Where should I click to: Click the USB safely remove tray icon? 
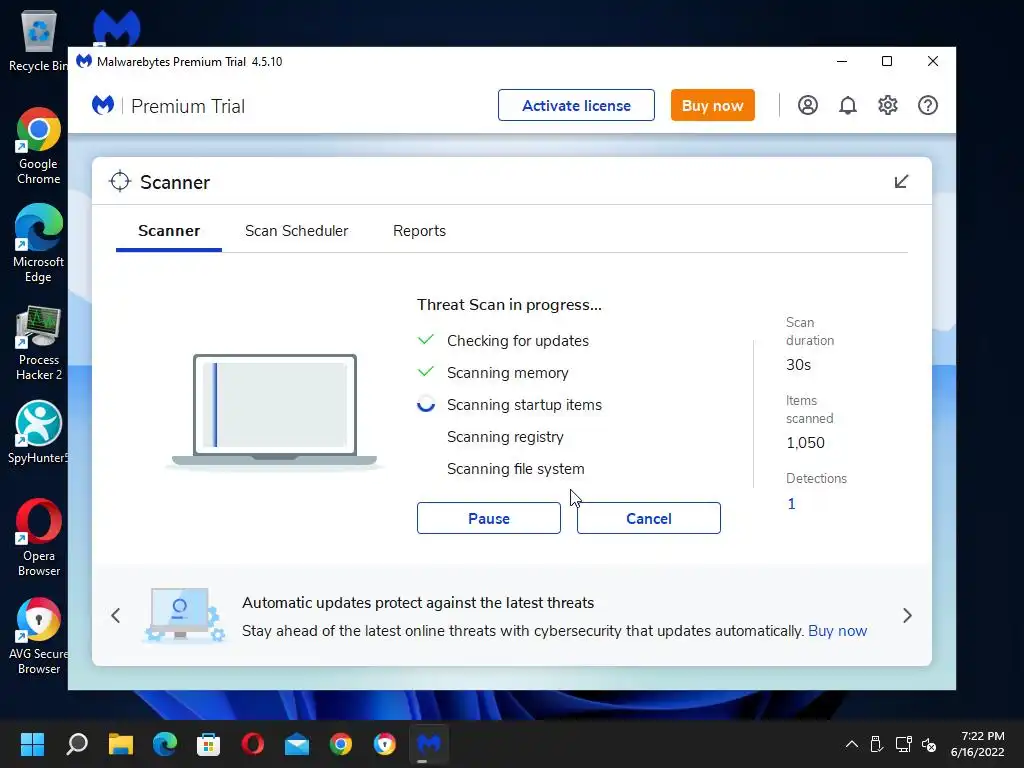876,744
